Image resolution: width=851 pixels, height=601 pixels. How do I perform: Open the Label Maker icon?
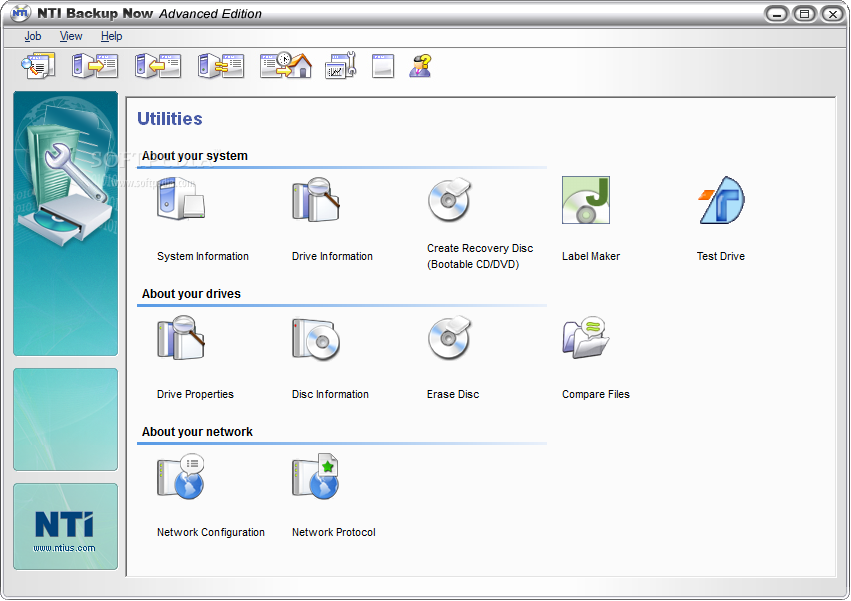click(x=586, y=200)
